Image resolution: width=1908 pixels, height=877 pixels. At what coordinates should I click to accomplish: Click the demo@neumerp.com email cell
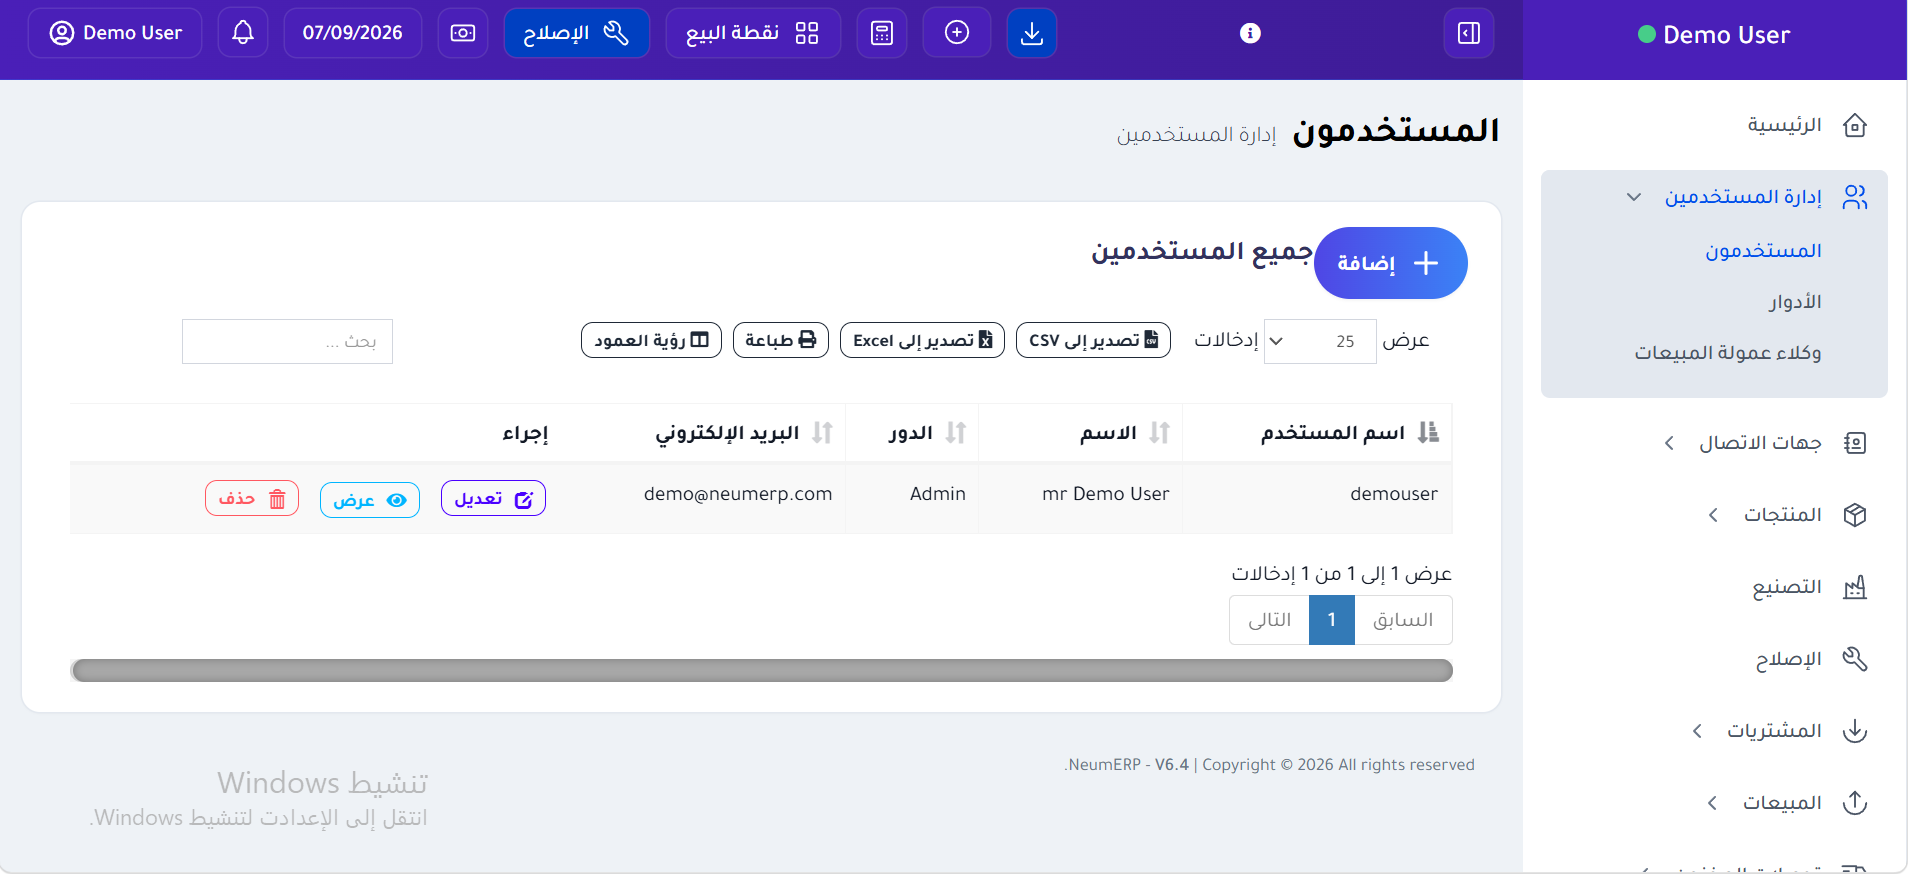738,494
